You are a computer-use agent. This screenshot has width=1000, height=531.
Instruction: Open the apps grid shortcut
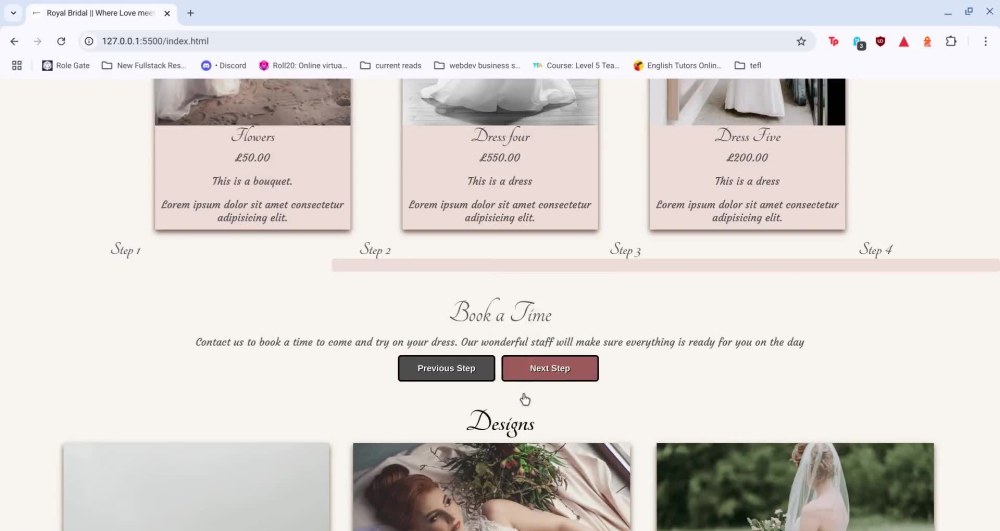point(17,65)
